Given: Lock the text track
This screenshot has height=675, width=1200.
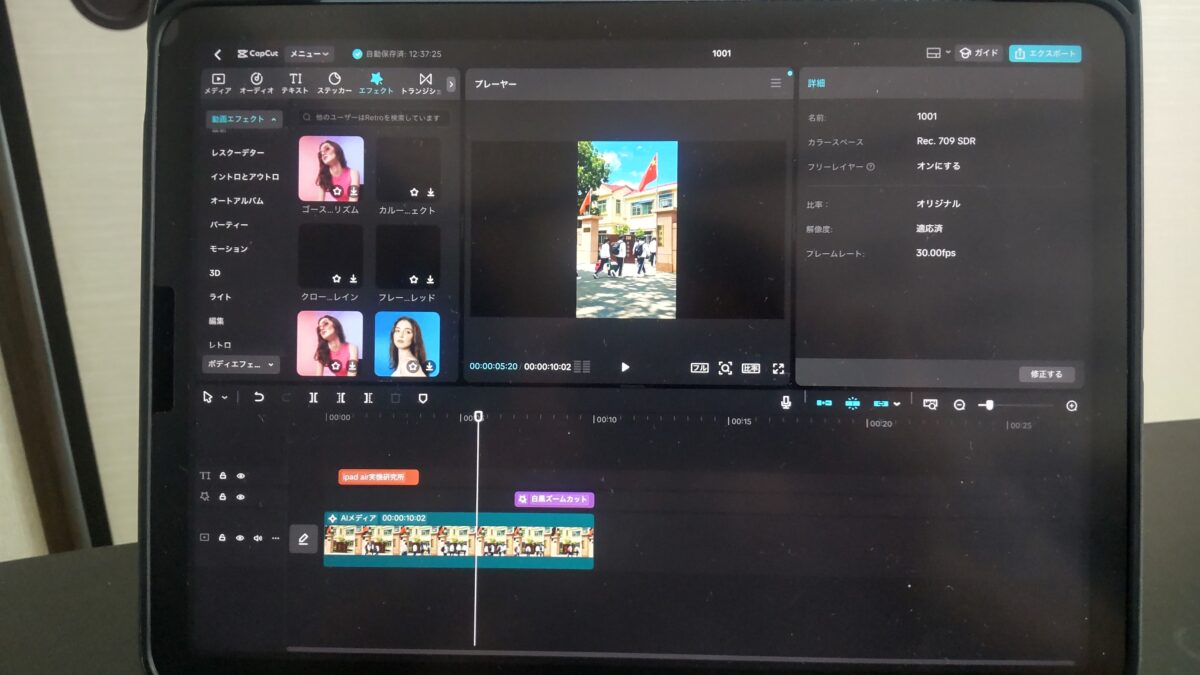Looking at the screenshot, I should click(223, 476).
